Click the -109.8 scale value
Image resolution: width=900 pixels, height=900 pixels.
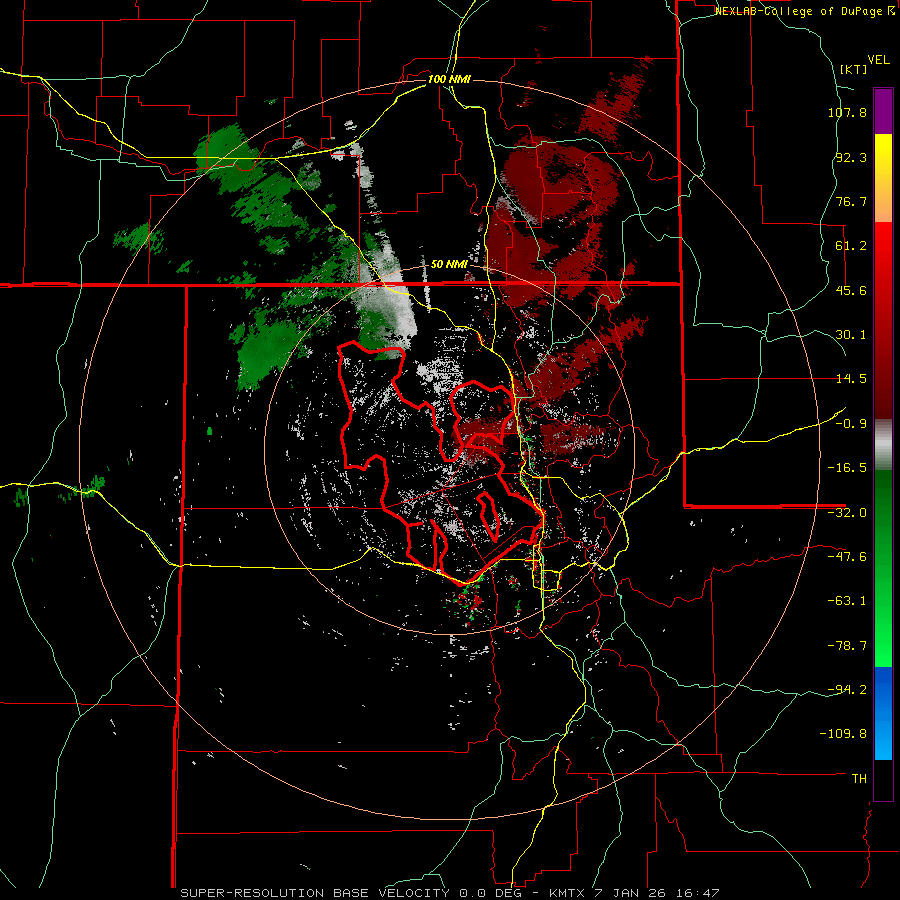click(x=844, y=734)
